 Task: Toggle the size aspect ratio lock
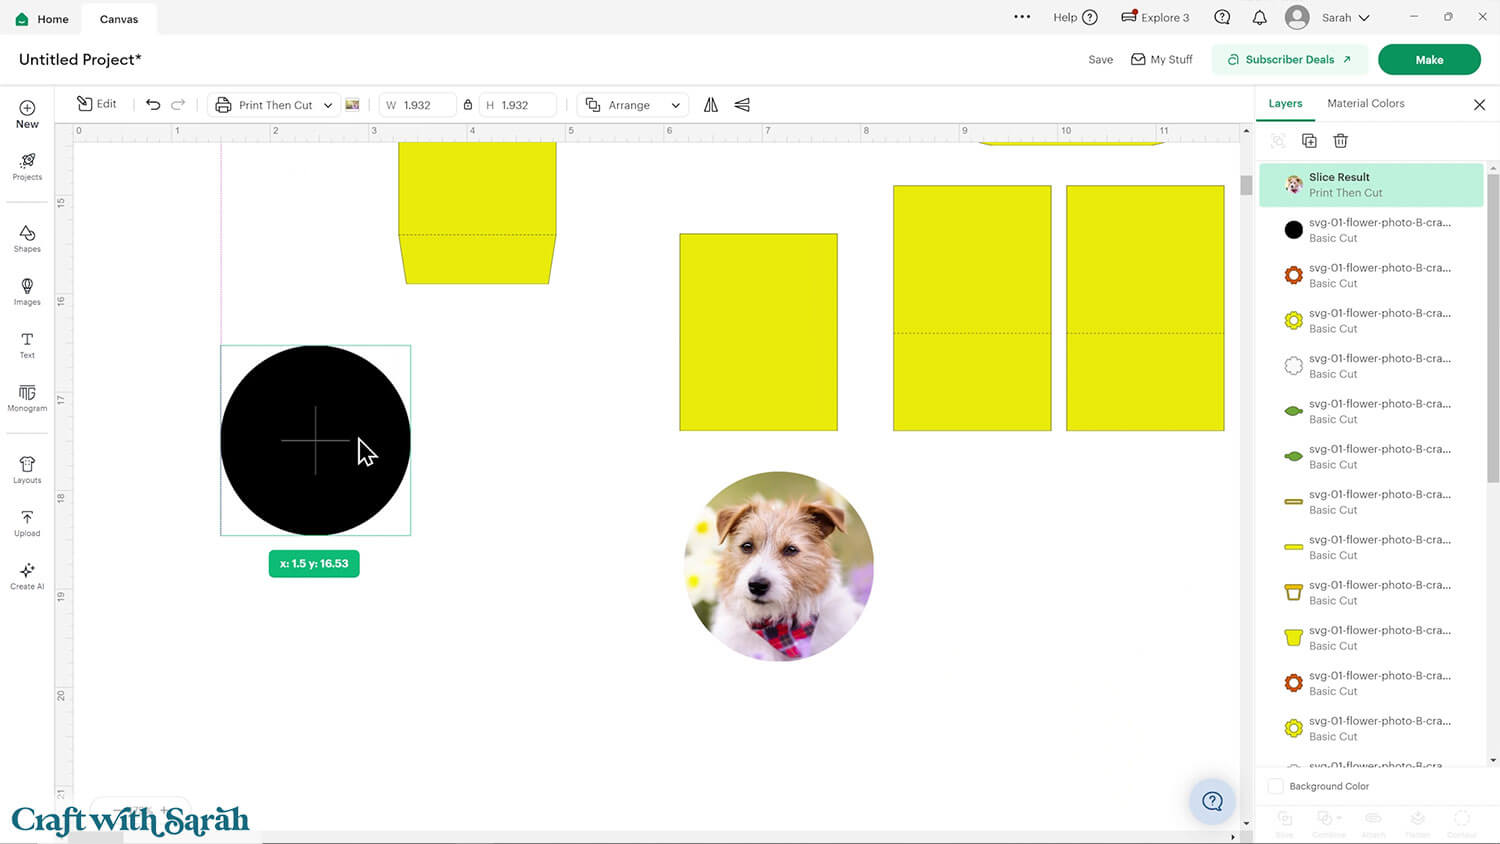click(x=468, y=105)
